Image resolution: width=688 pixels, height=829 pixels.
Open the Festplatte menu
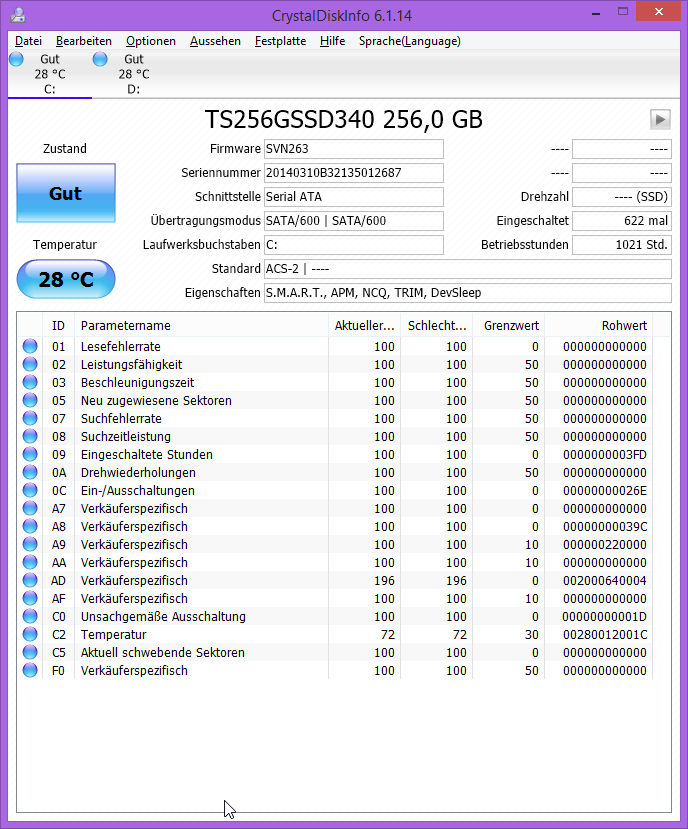click(x=280, y=41)
